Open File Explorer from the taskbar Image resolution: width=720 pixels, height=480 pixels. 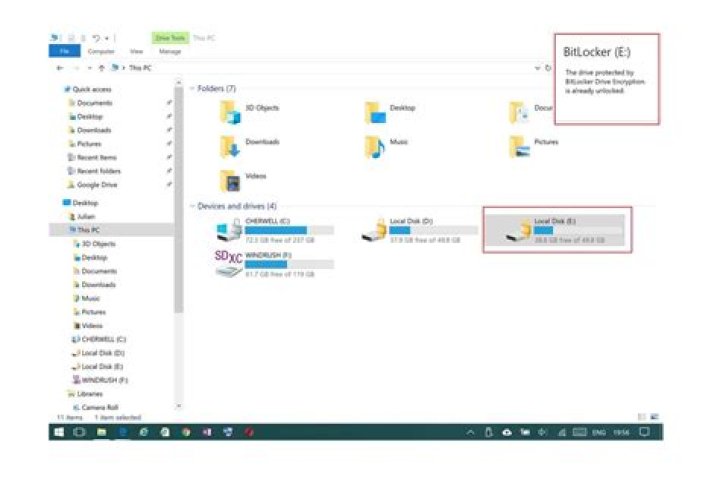pyautogui.click(x=101, y=432)
